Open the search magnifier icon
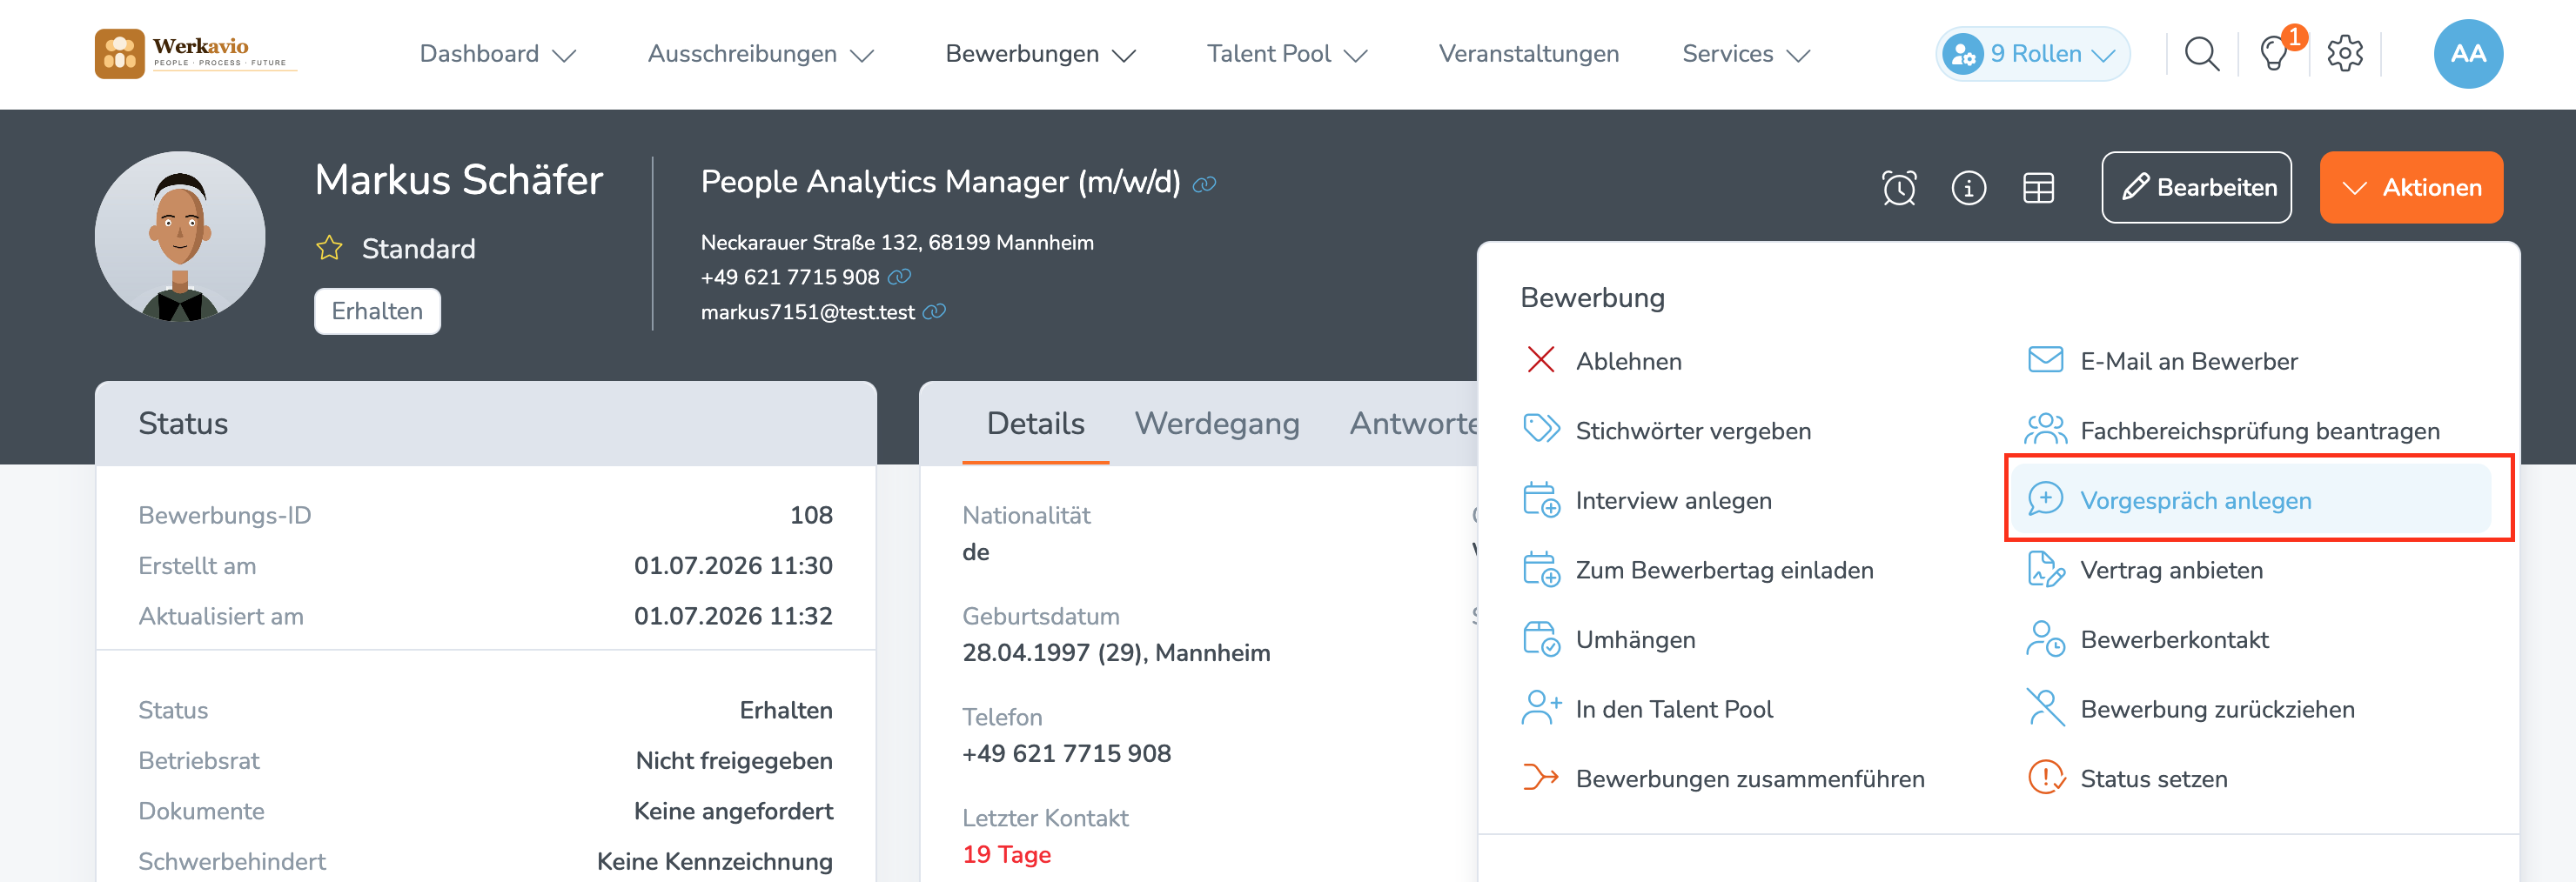This screenshot has height=882, width=2576. [x=2201, y=54]
